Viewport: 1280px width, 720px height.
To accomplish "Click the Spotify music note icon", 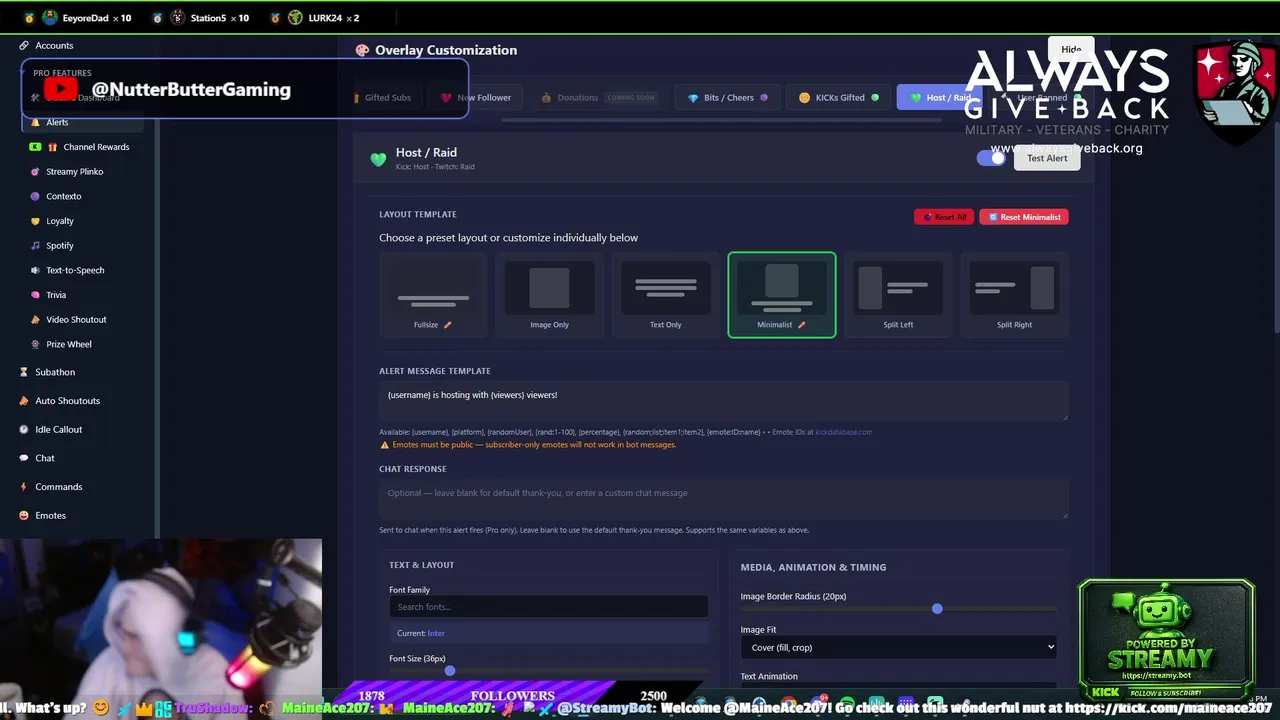I will (35, 246).
